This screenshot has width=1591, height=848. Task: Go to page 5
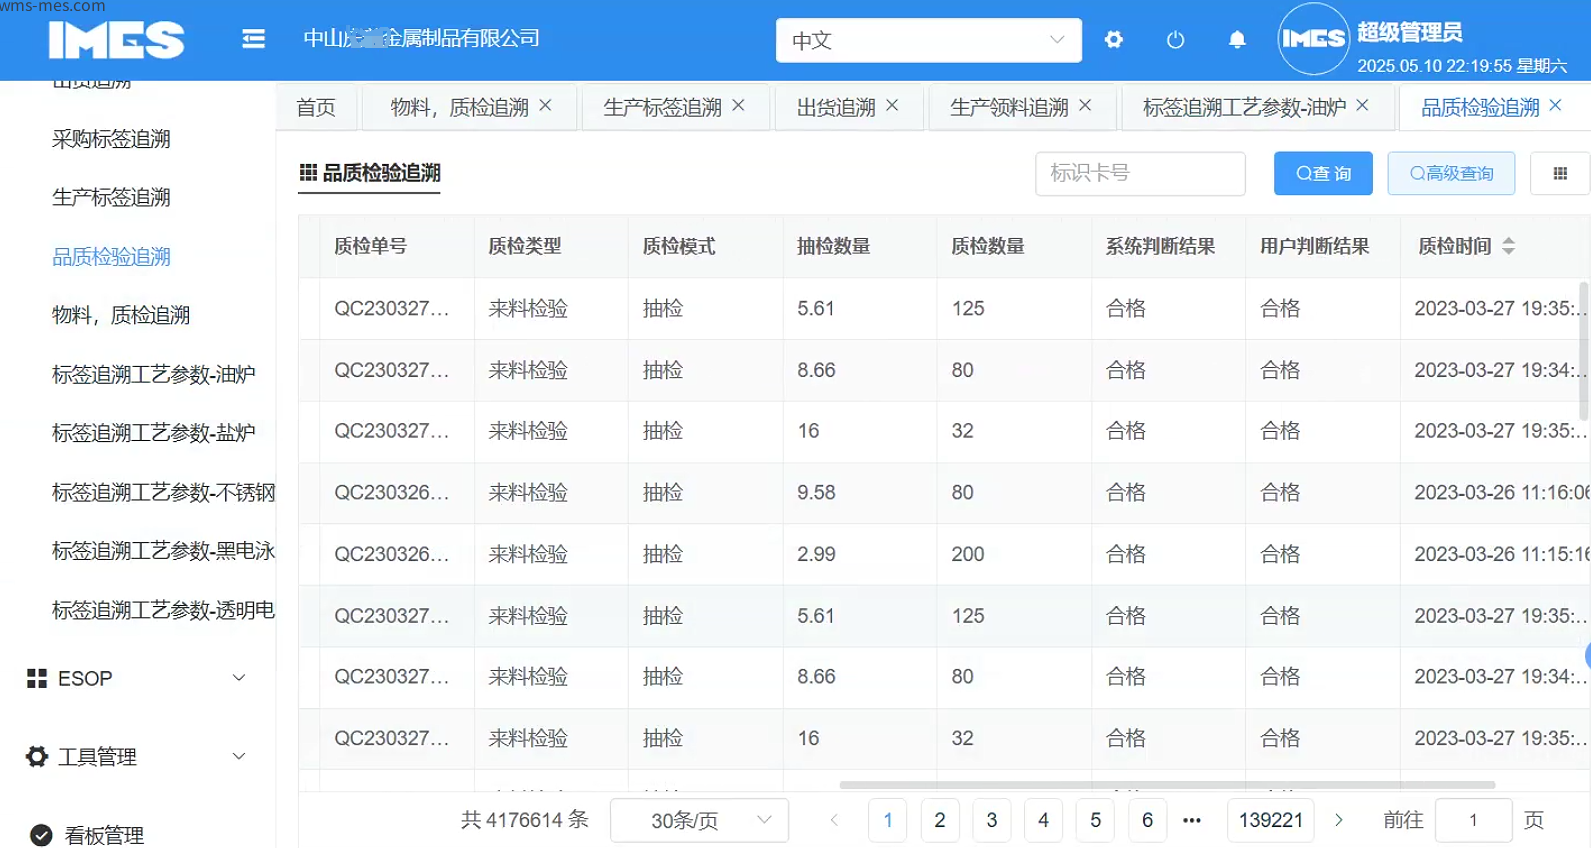[1096, 820]
